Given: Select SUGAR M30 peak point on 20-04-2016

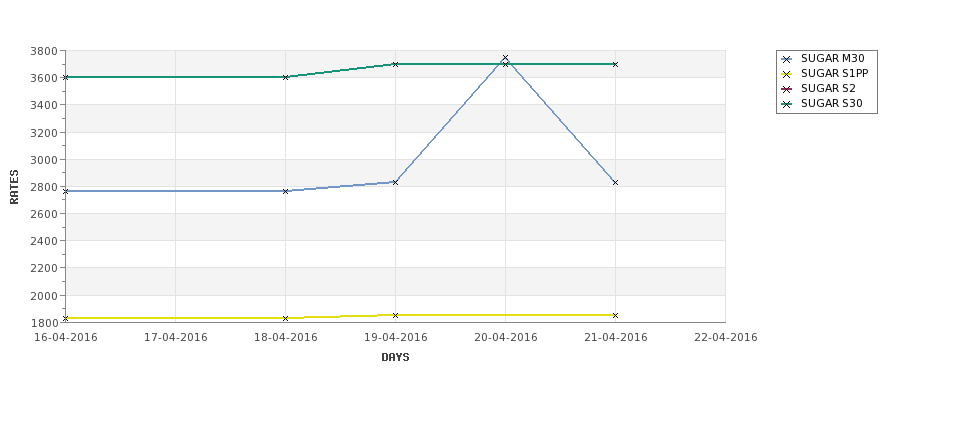Looking at the screenshot, I should (x=505, y=58).
